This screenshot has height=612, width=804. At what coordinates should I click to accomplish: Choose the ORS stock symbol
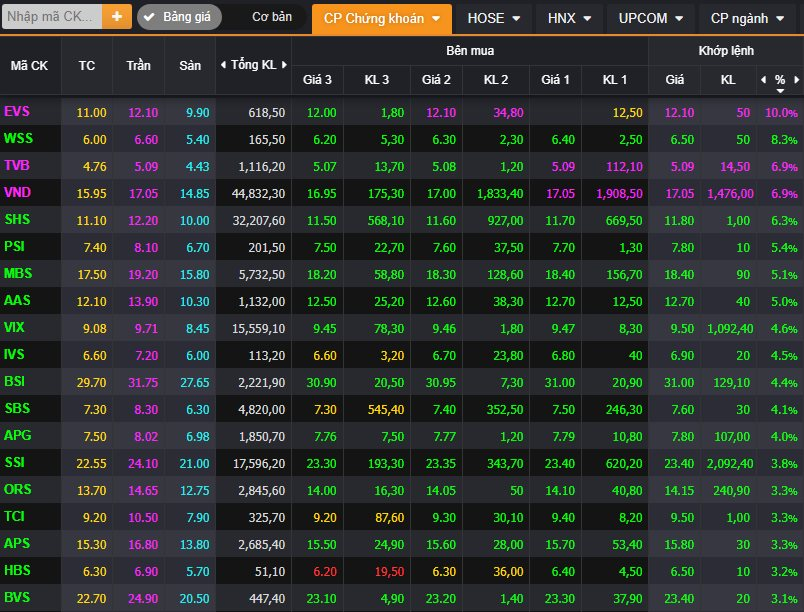tap(17, 489)
